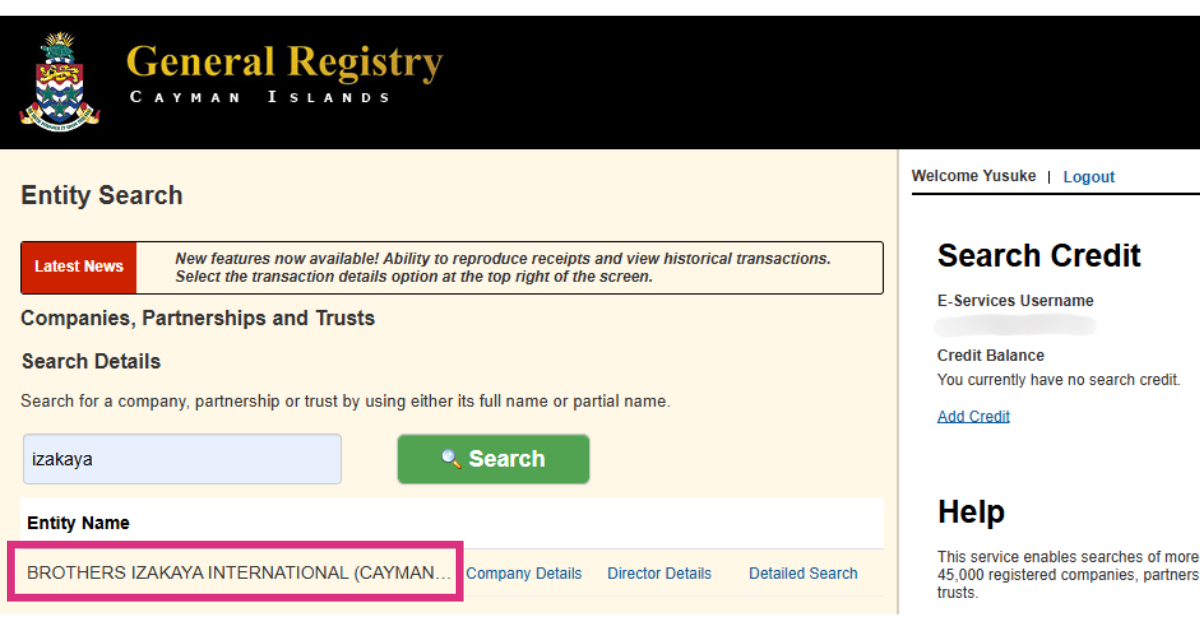The height and width of the screenshot is (630, 1200).
Task: Focus the search box containing izakaya
Action: pyautogui.click(x=182, y=459)
